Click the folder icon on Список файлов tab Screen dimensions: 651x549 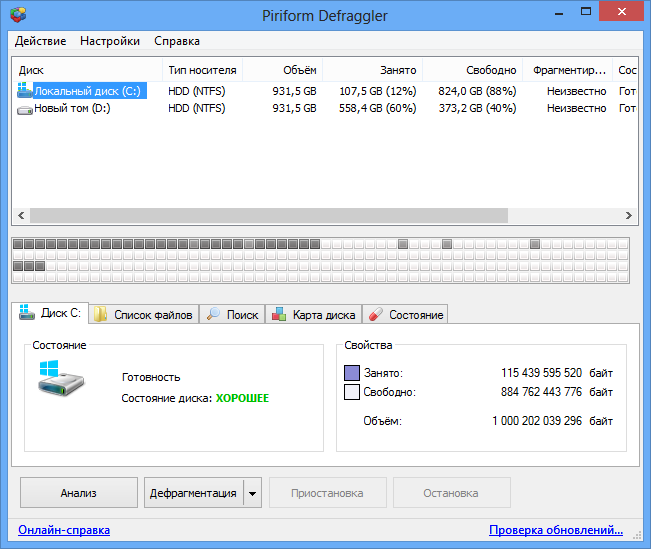click(100, 314)
